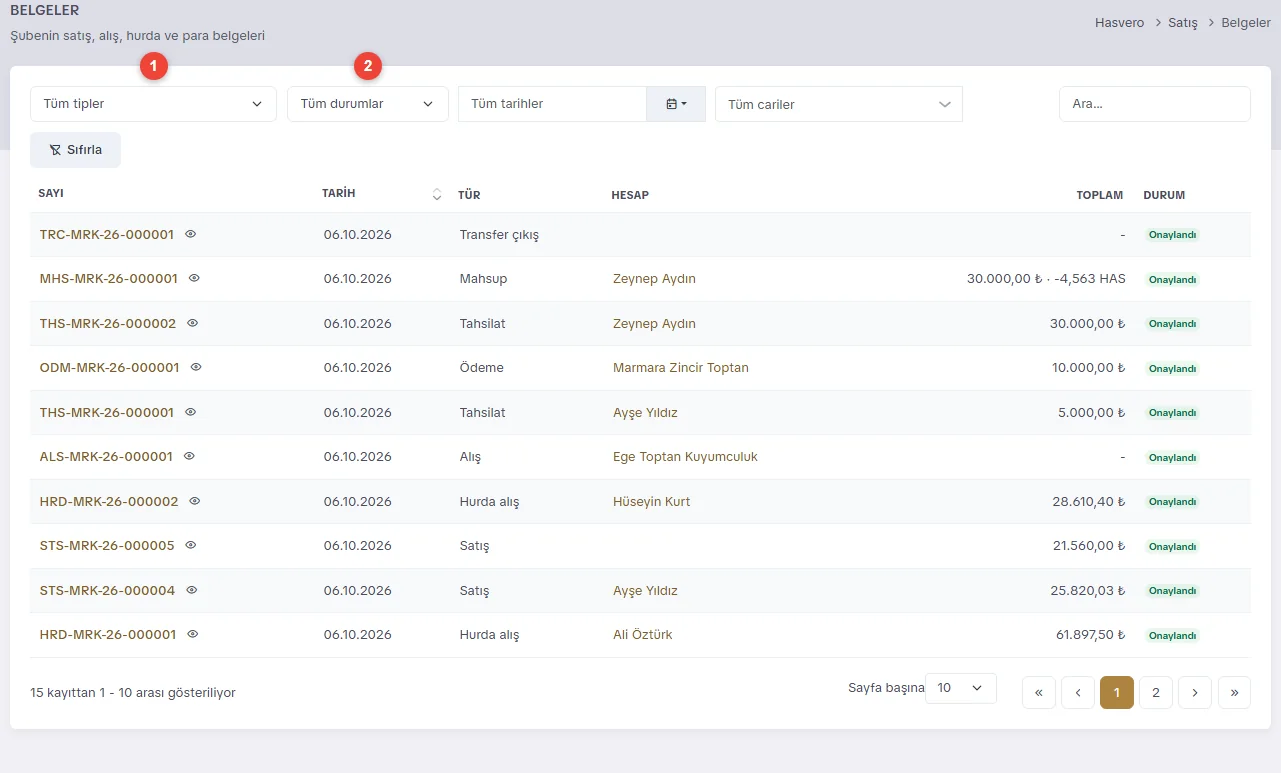Preview document TRC-MRK-26-000001 via eye icon
Screen dimensions: 1281x773
[x=191, y=234]
